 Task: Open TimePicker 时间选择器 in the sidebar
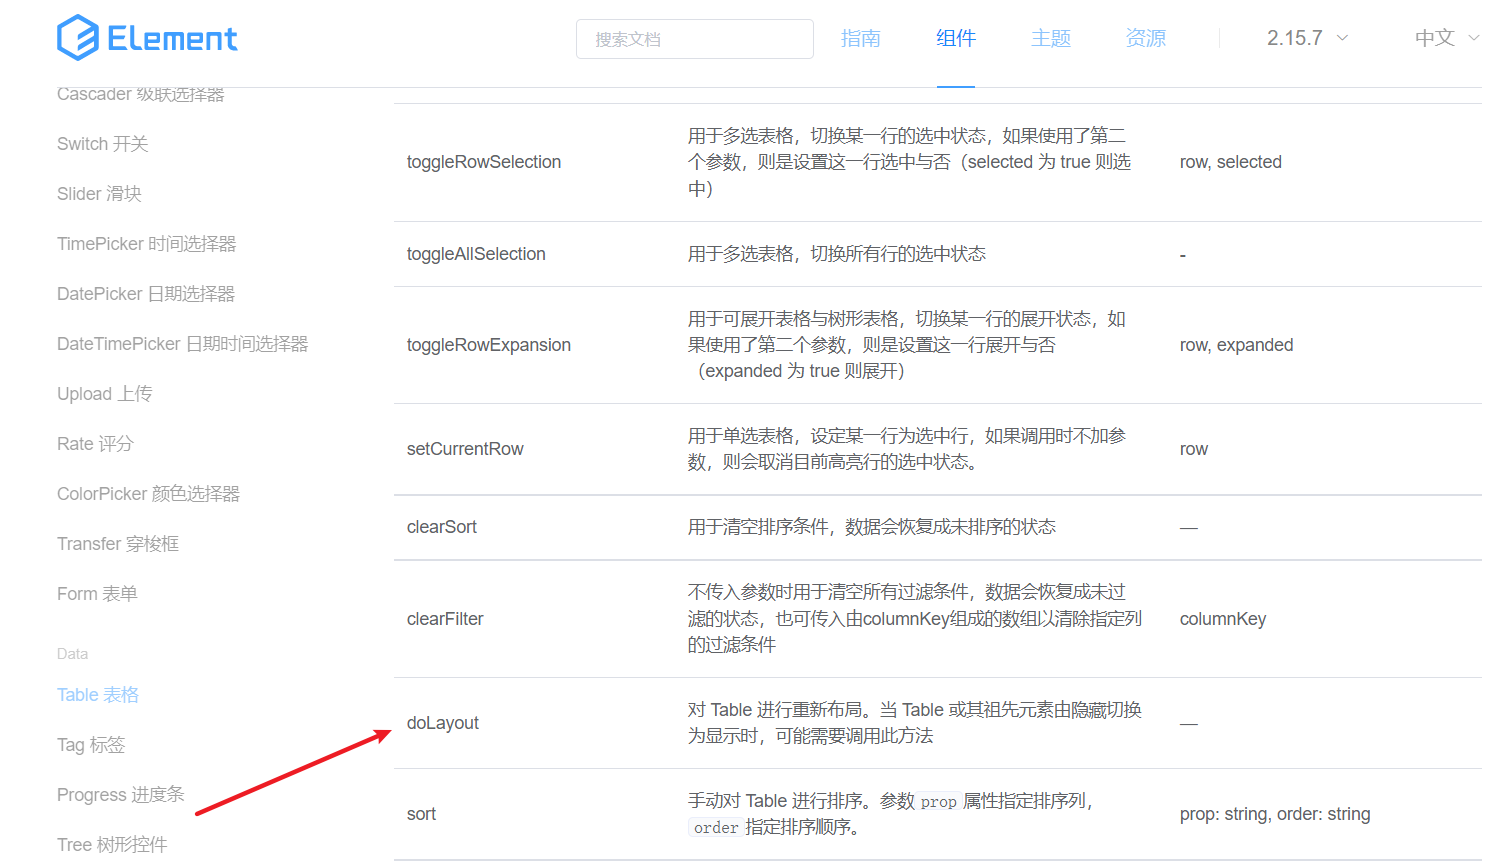point(147,244)
